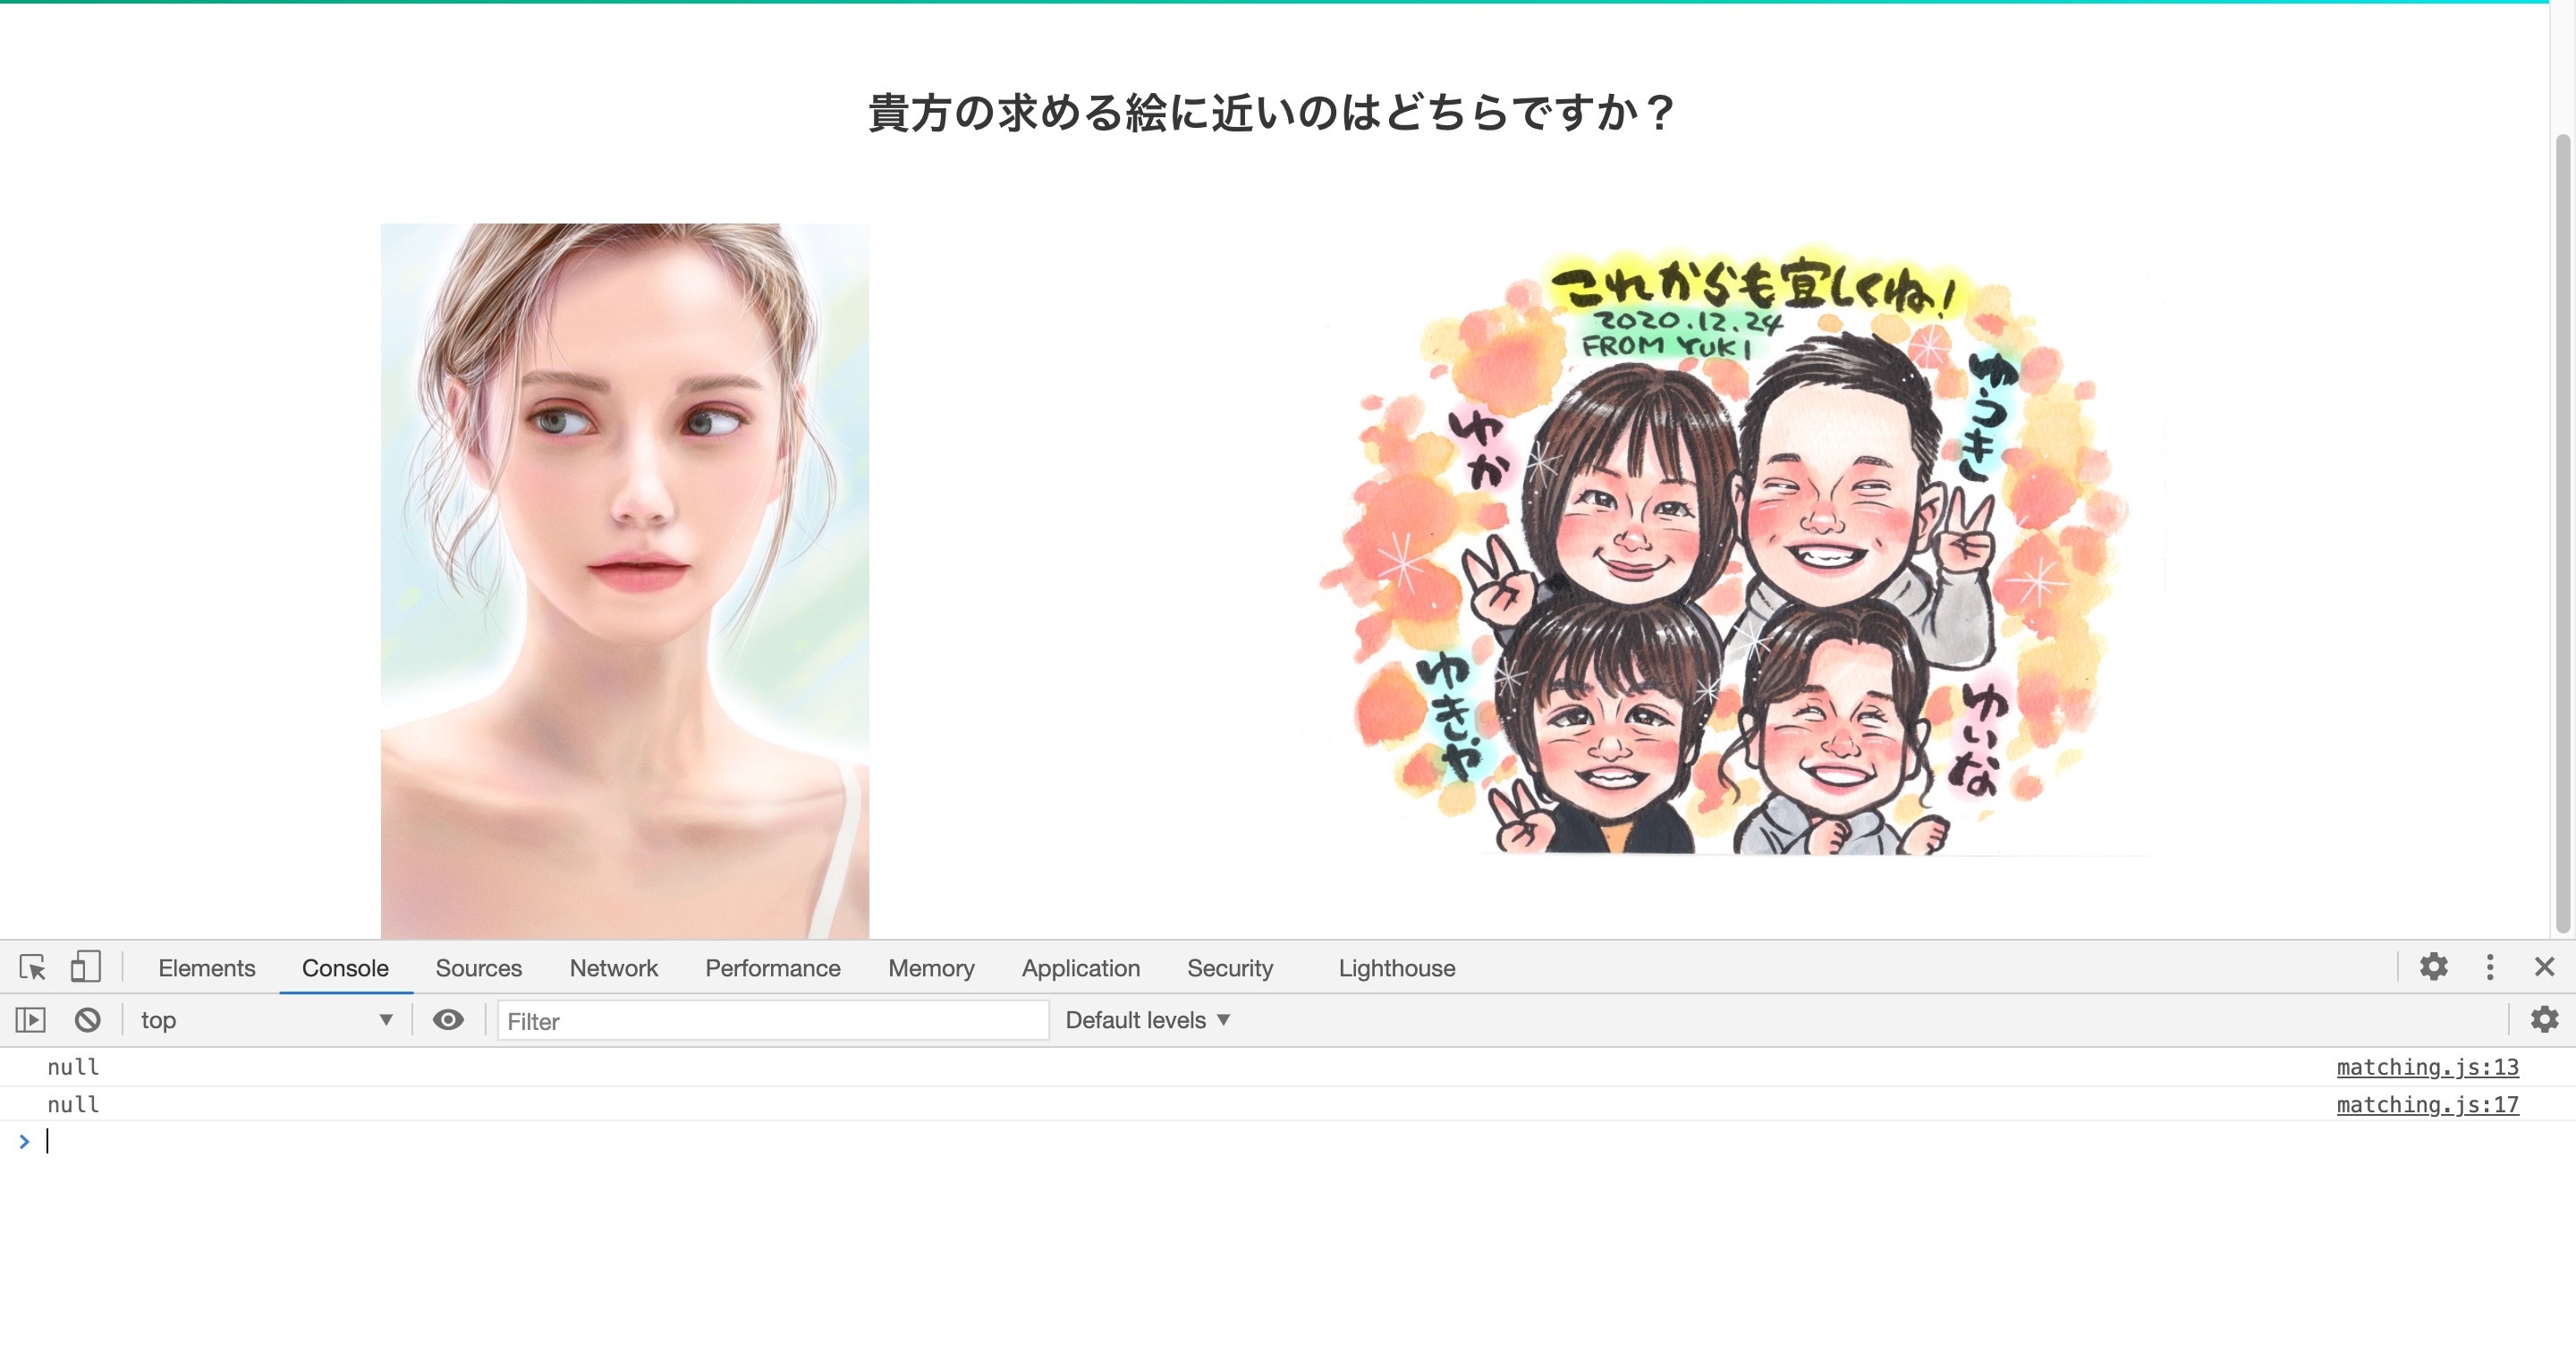Image resolution: width=2576 pixels, height=1368 pixels.
Task: Click the eye live expression icon
Action: (x=448, y=1020)
